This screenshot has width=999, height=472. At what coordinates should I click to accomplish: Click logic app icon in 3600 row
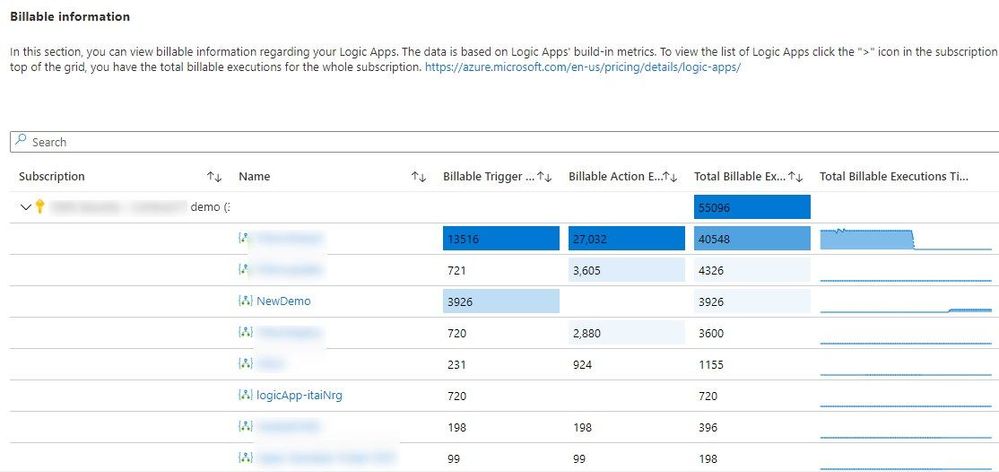[245, 333]
